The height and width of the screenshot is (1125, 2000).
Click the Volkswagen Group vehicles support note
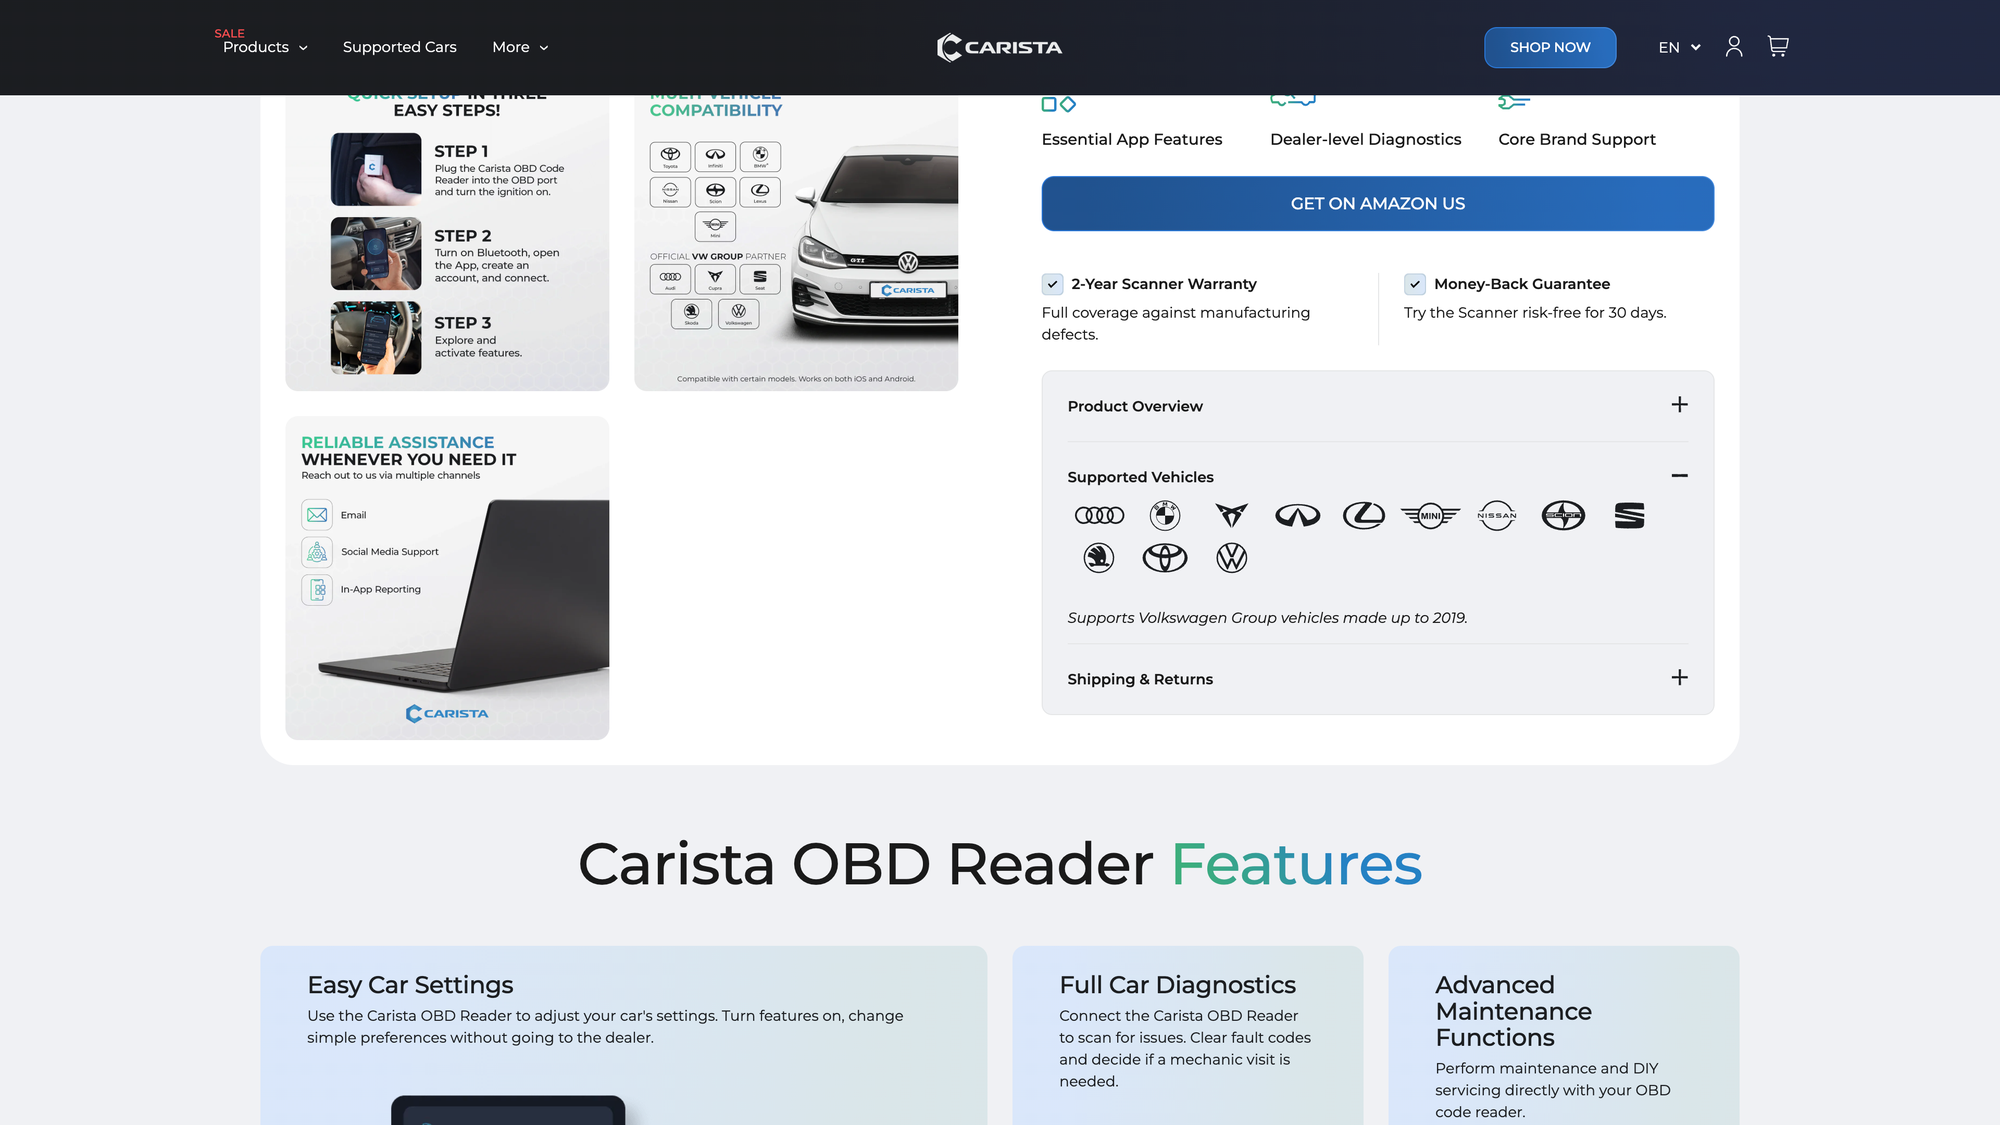pos(1267,618)
